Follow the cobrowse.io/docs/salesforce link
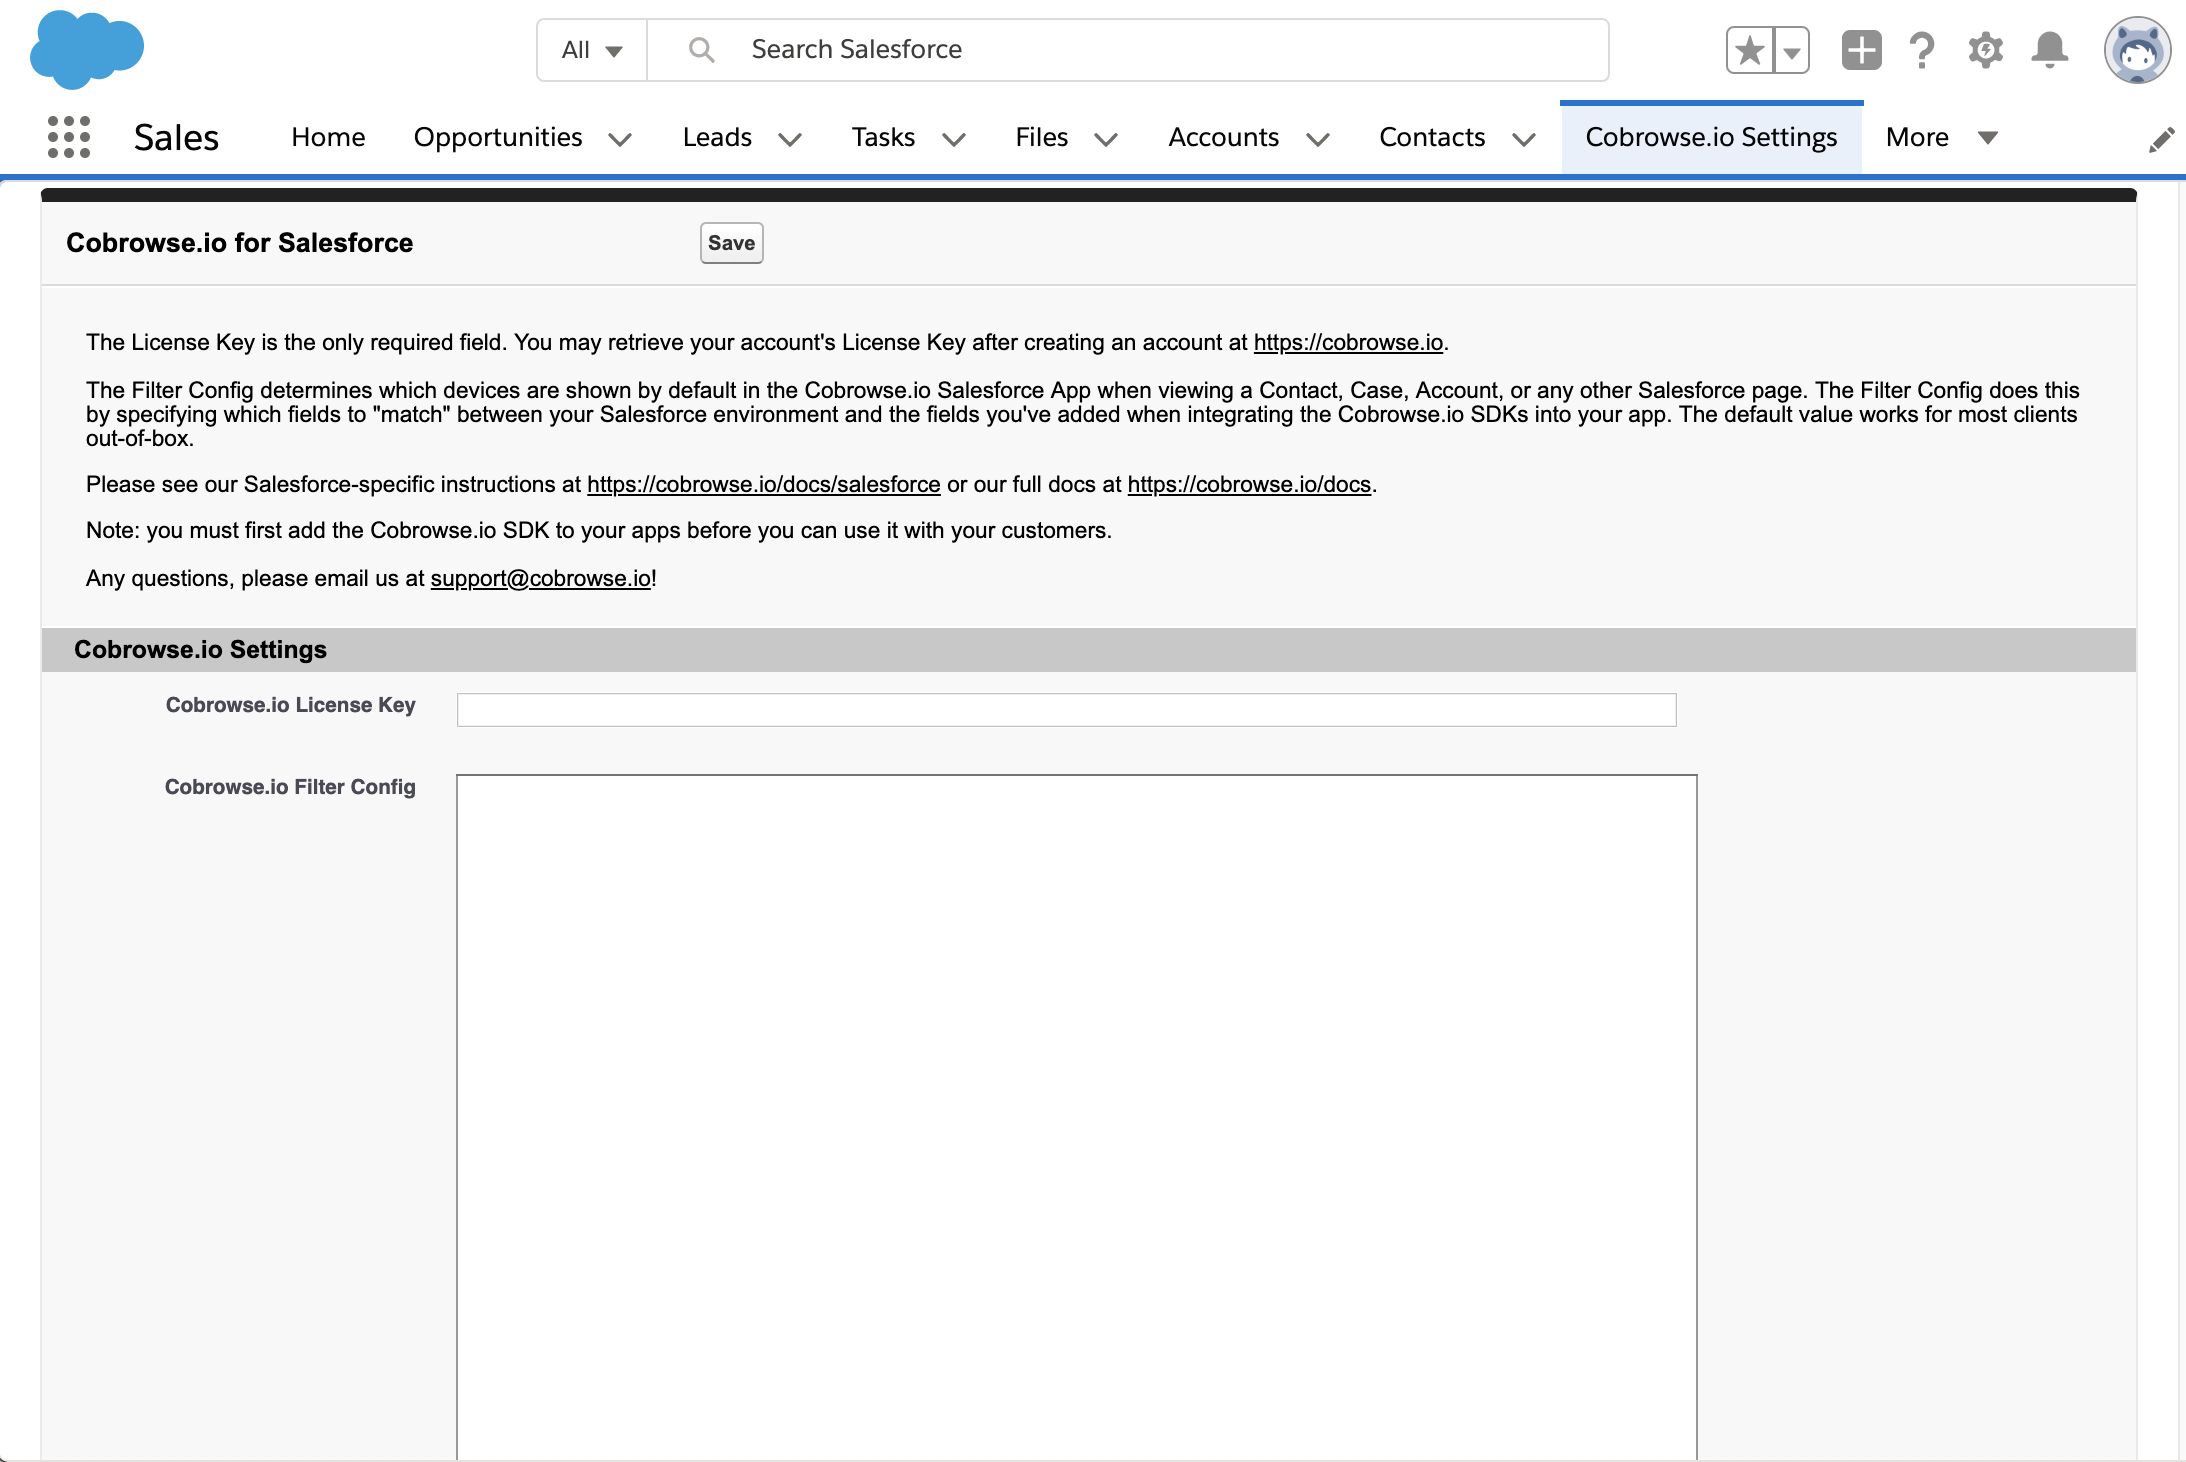This screenshot has width=2186, height=1462. tap(763, 484)
